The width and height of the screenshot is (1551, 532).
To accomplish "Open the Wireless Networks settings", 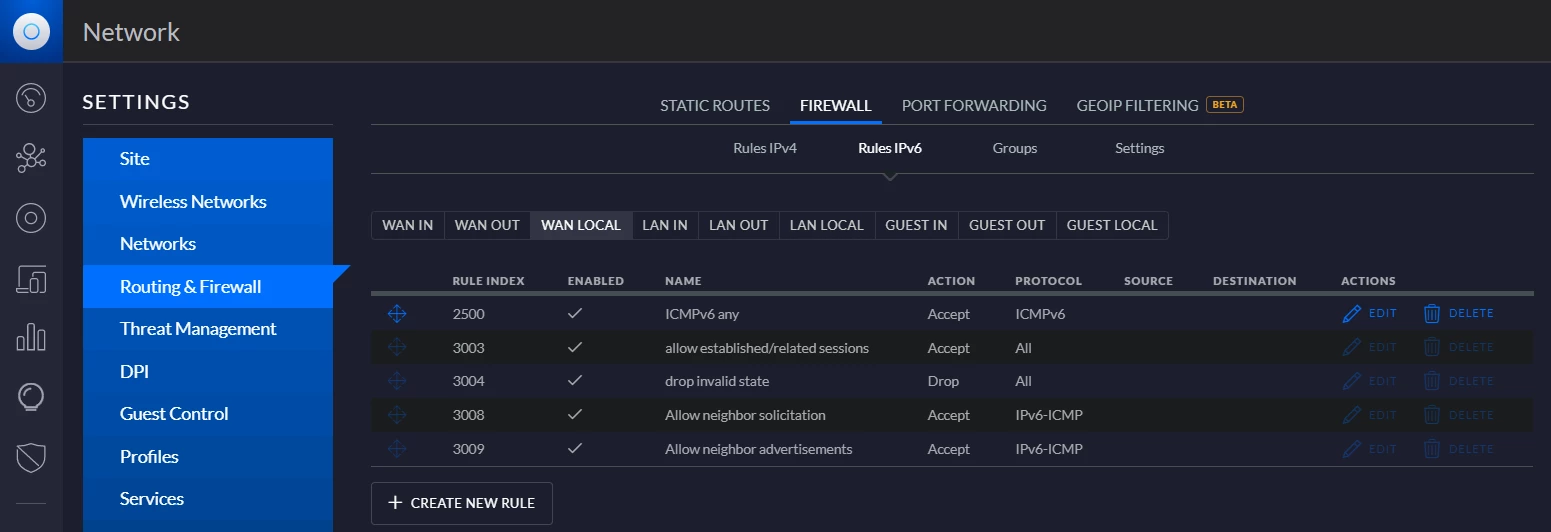I will tap(193, 202).
